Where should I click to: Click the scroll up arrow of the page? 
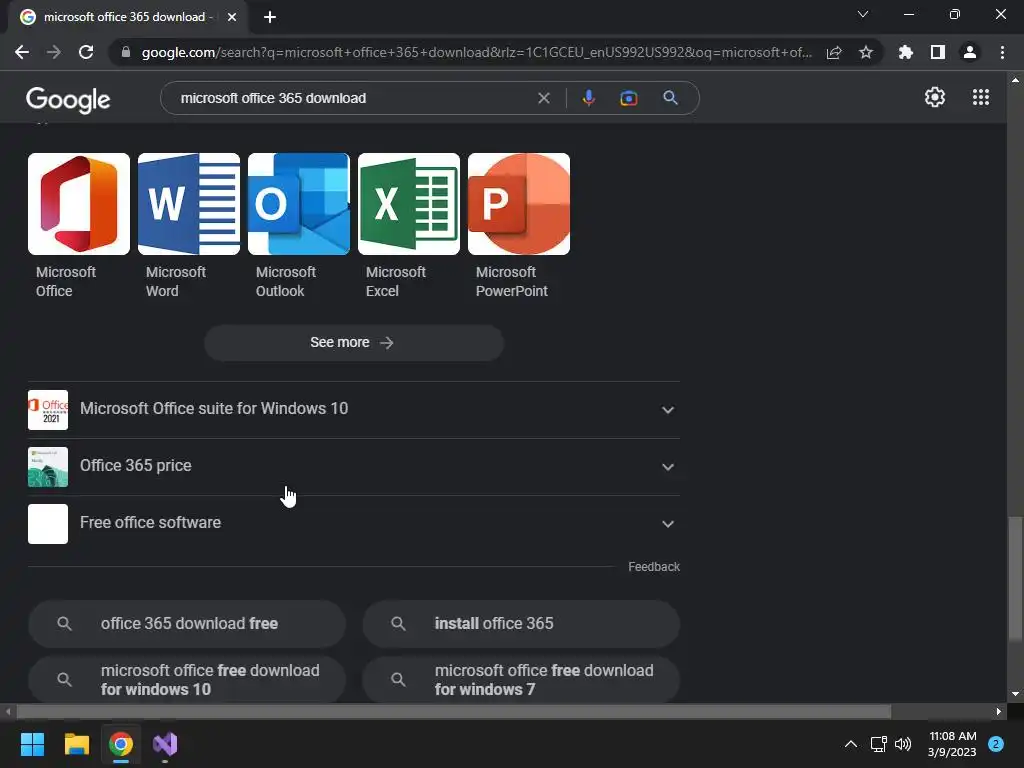coord(1015,80)
